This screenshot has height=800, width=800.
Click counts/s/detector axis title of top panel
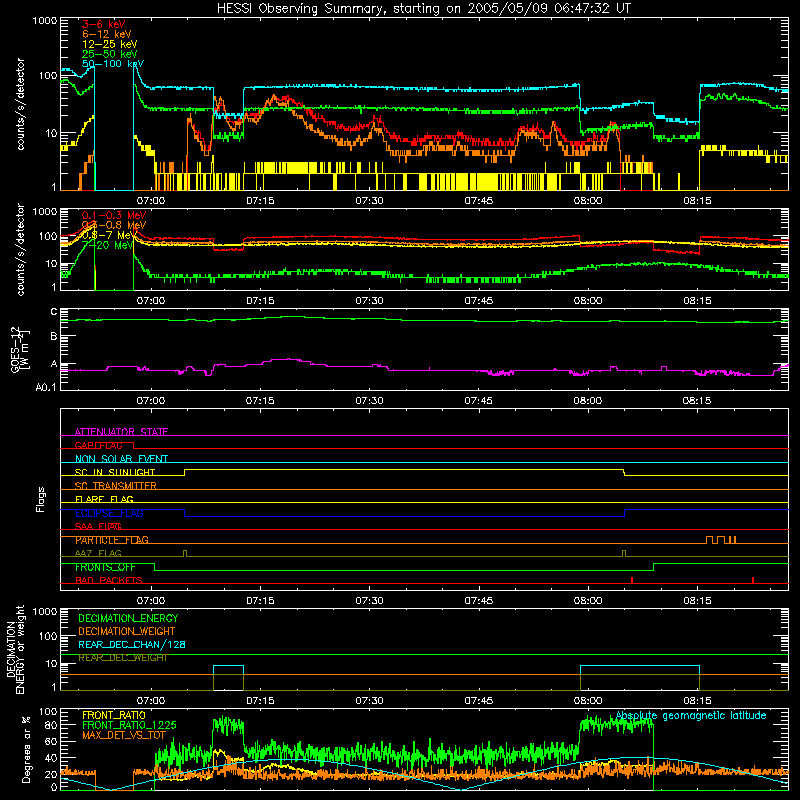tap(20, 104)
